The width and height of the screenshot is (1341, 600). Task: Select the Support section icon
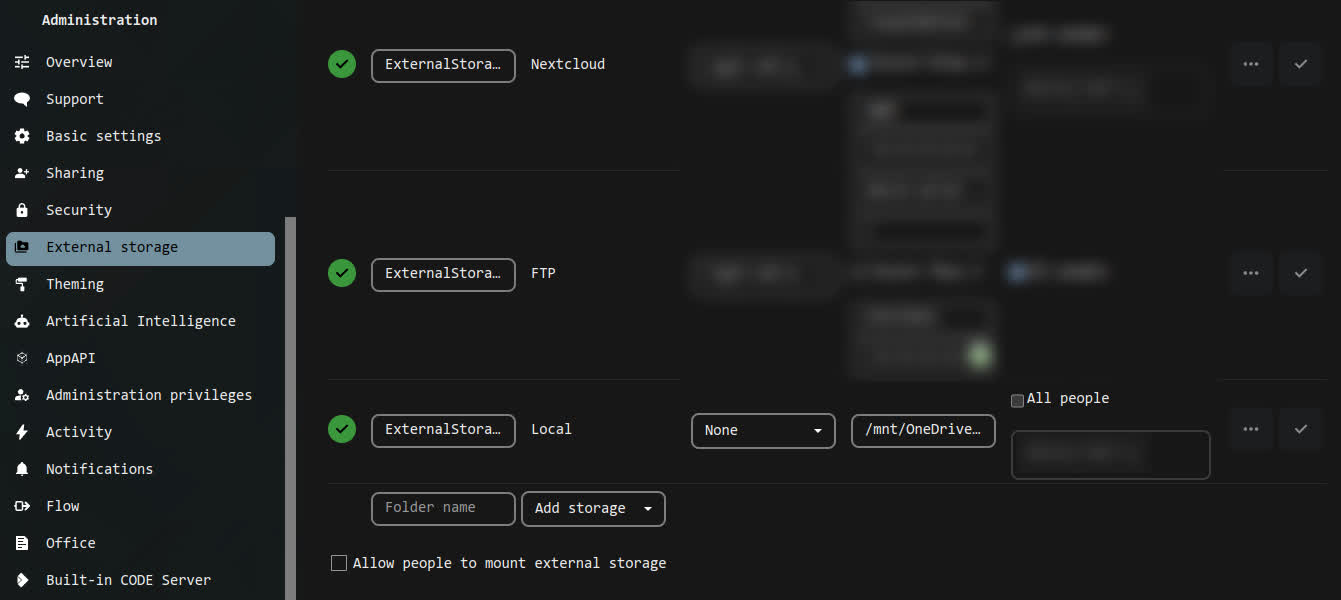22,98
